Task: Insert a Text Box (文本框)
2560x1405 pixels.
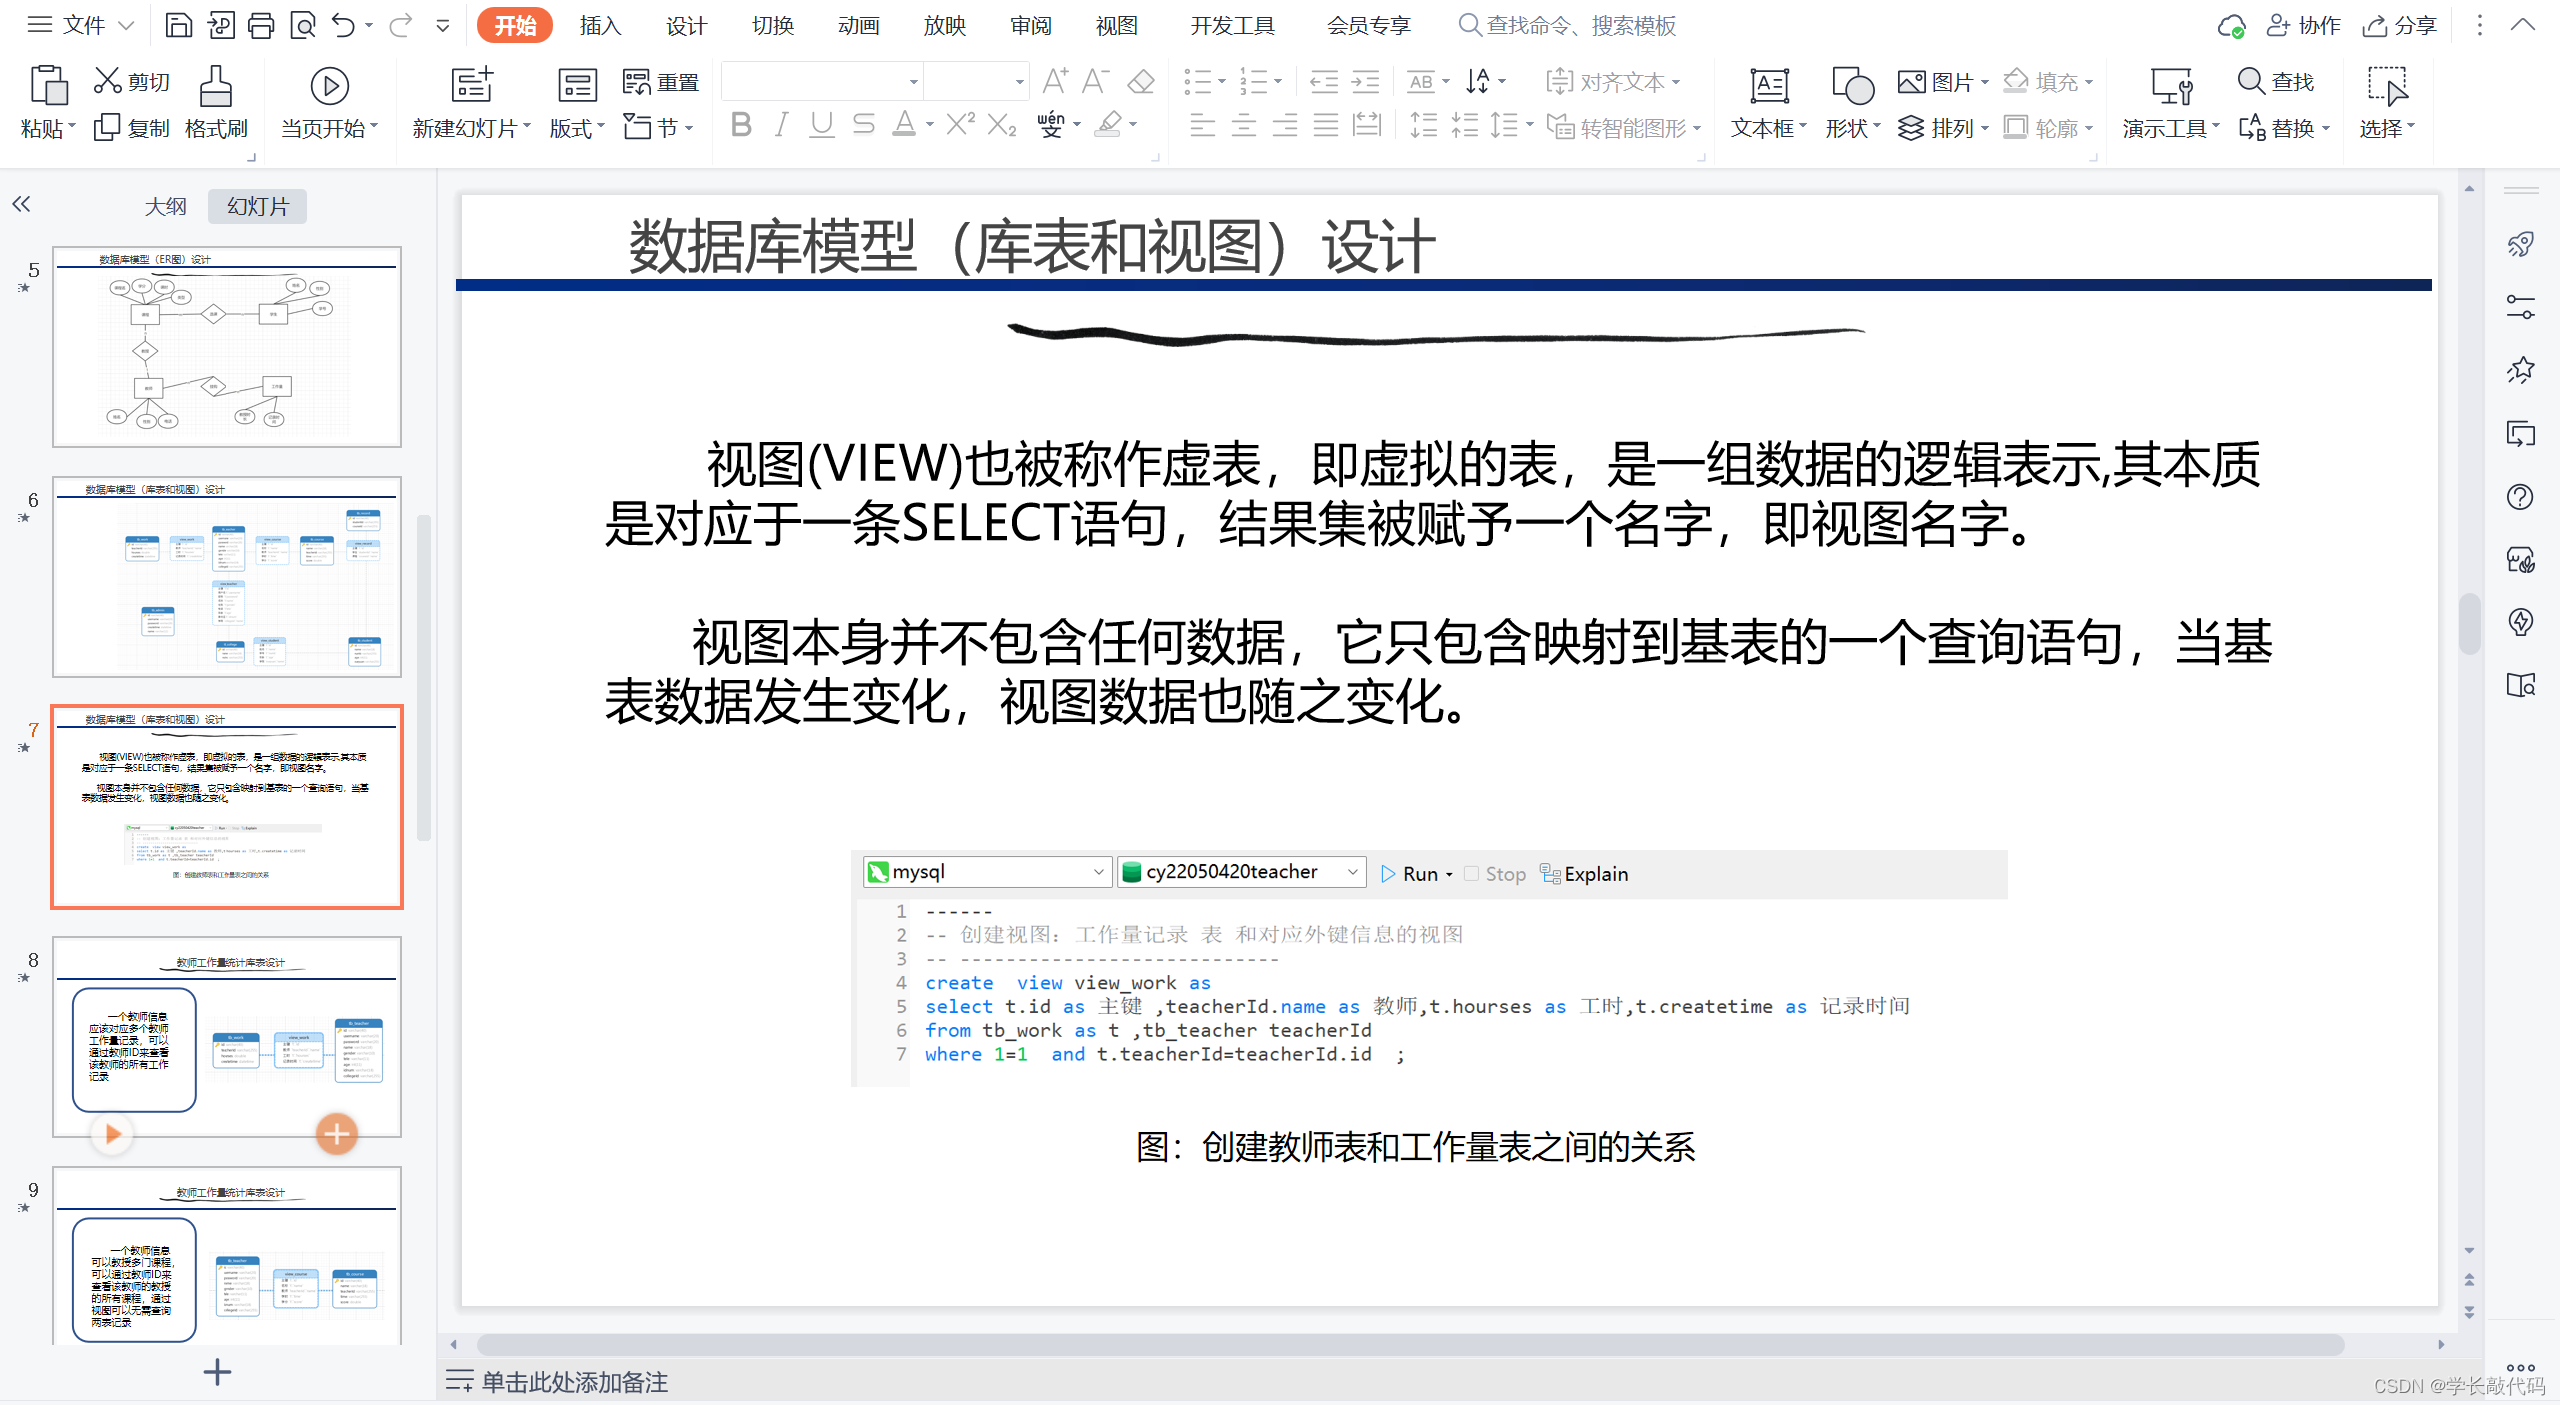Action: pyautogui.click(x=1768, y=88)
